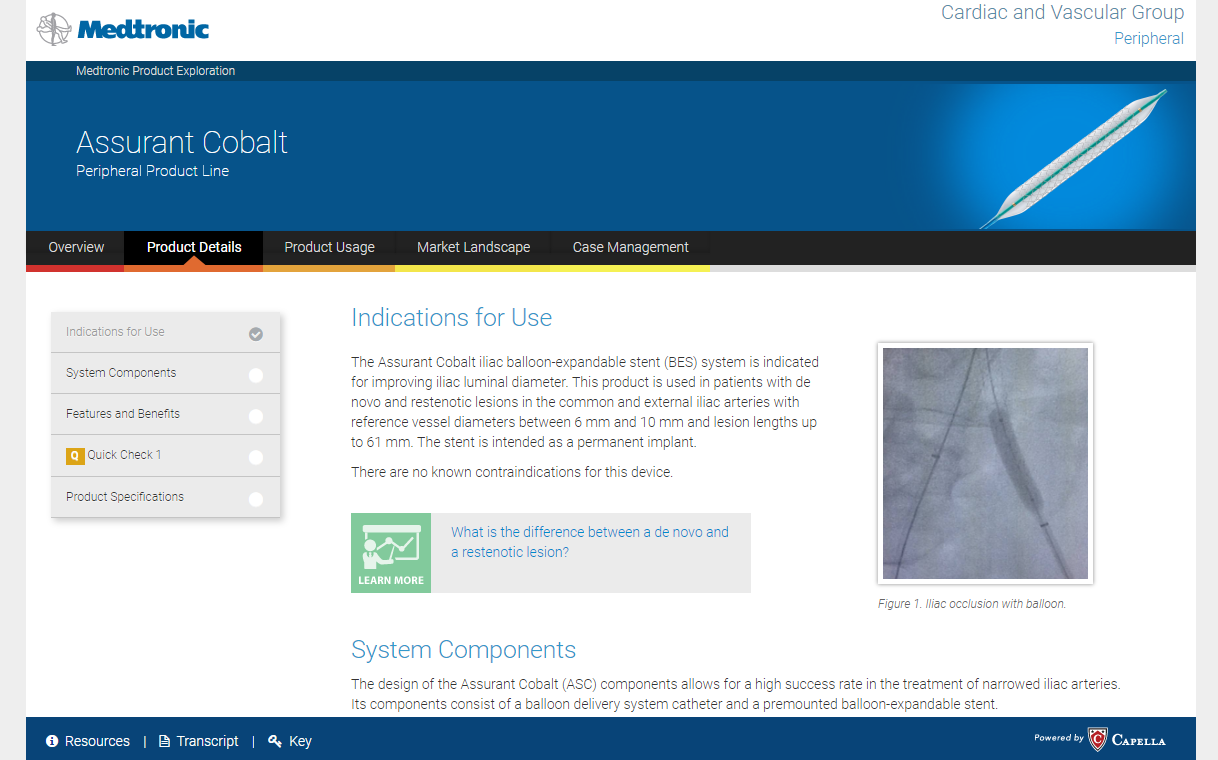
Task: Open the Overview tab
Action: [x=76, y=247]
